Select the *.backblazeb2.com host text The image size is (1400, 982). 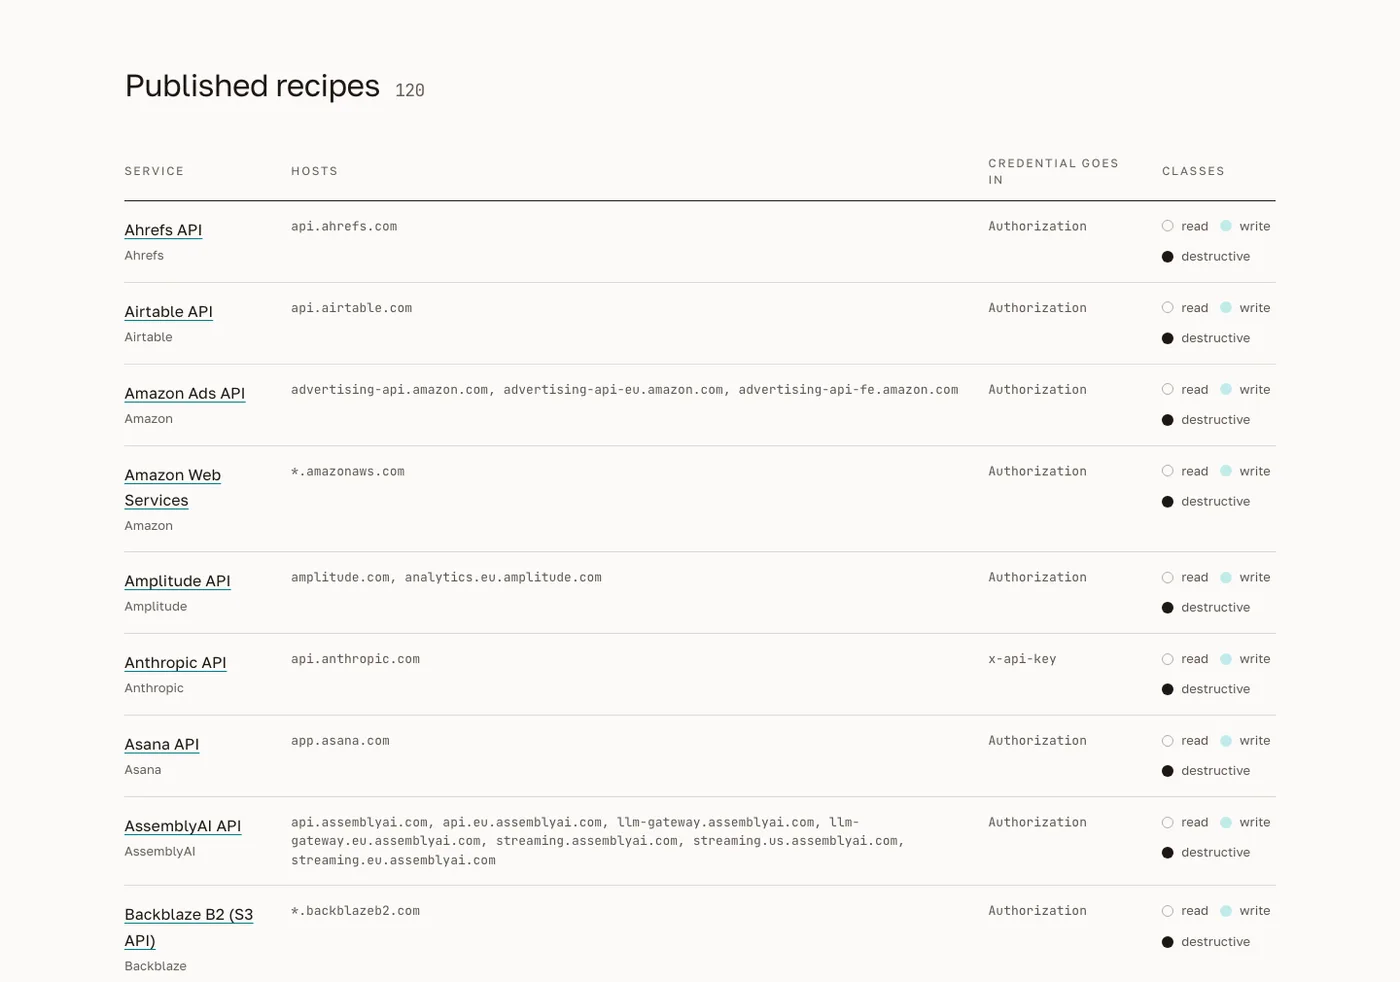pos(355,911)
